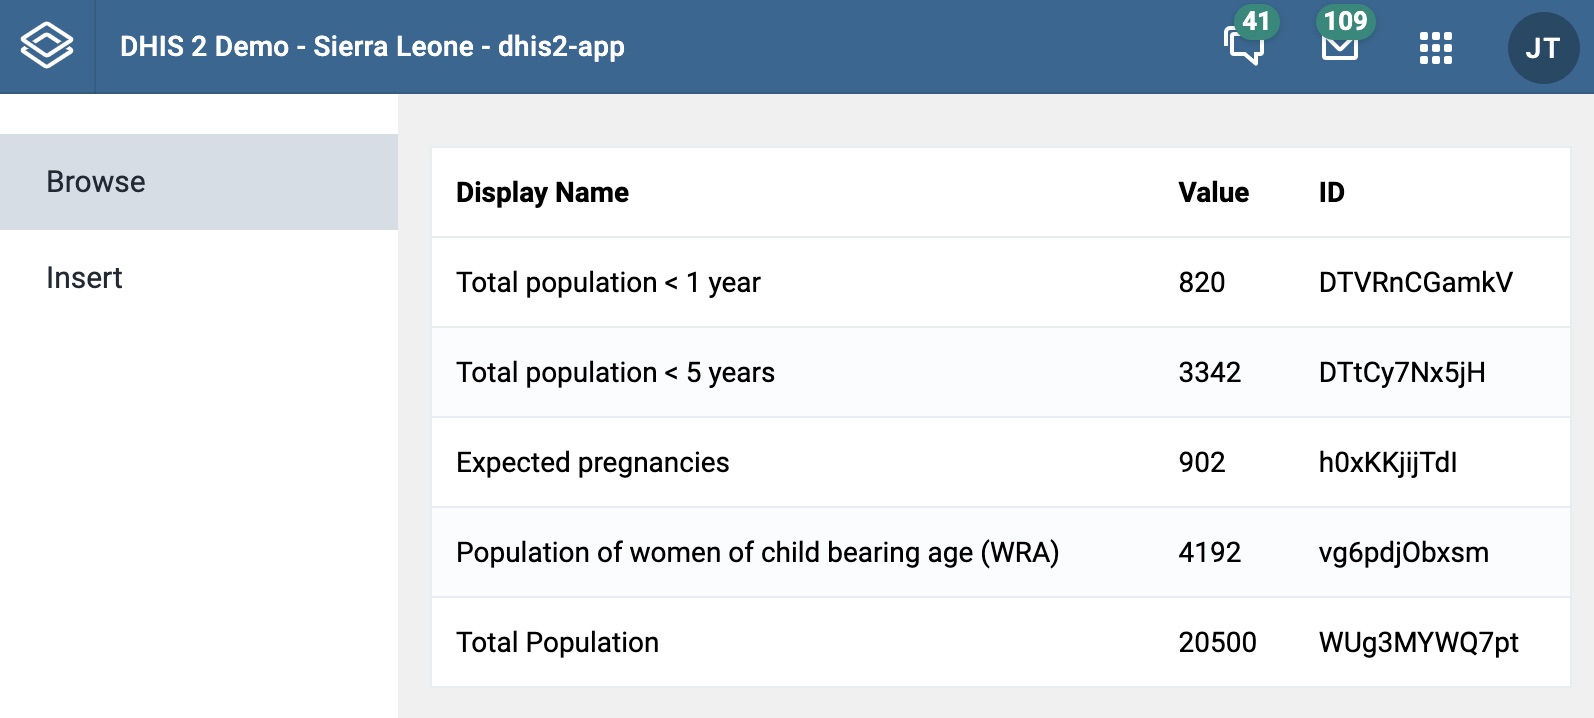
Task: Select the Population of women WRA row
Action: coord(1000,552)
